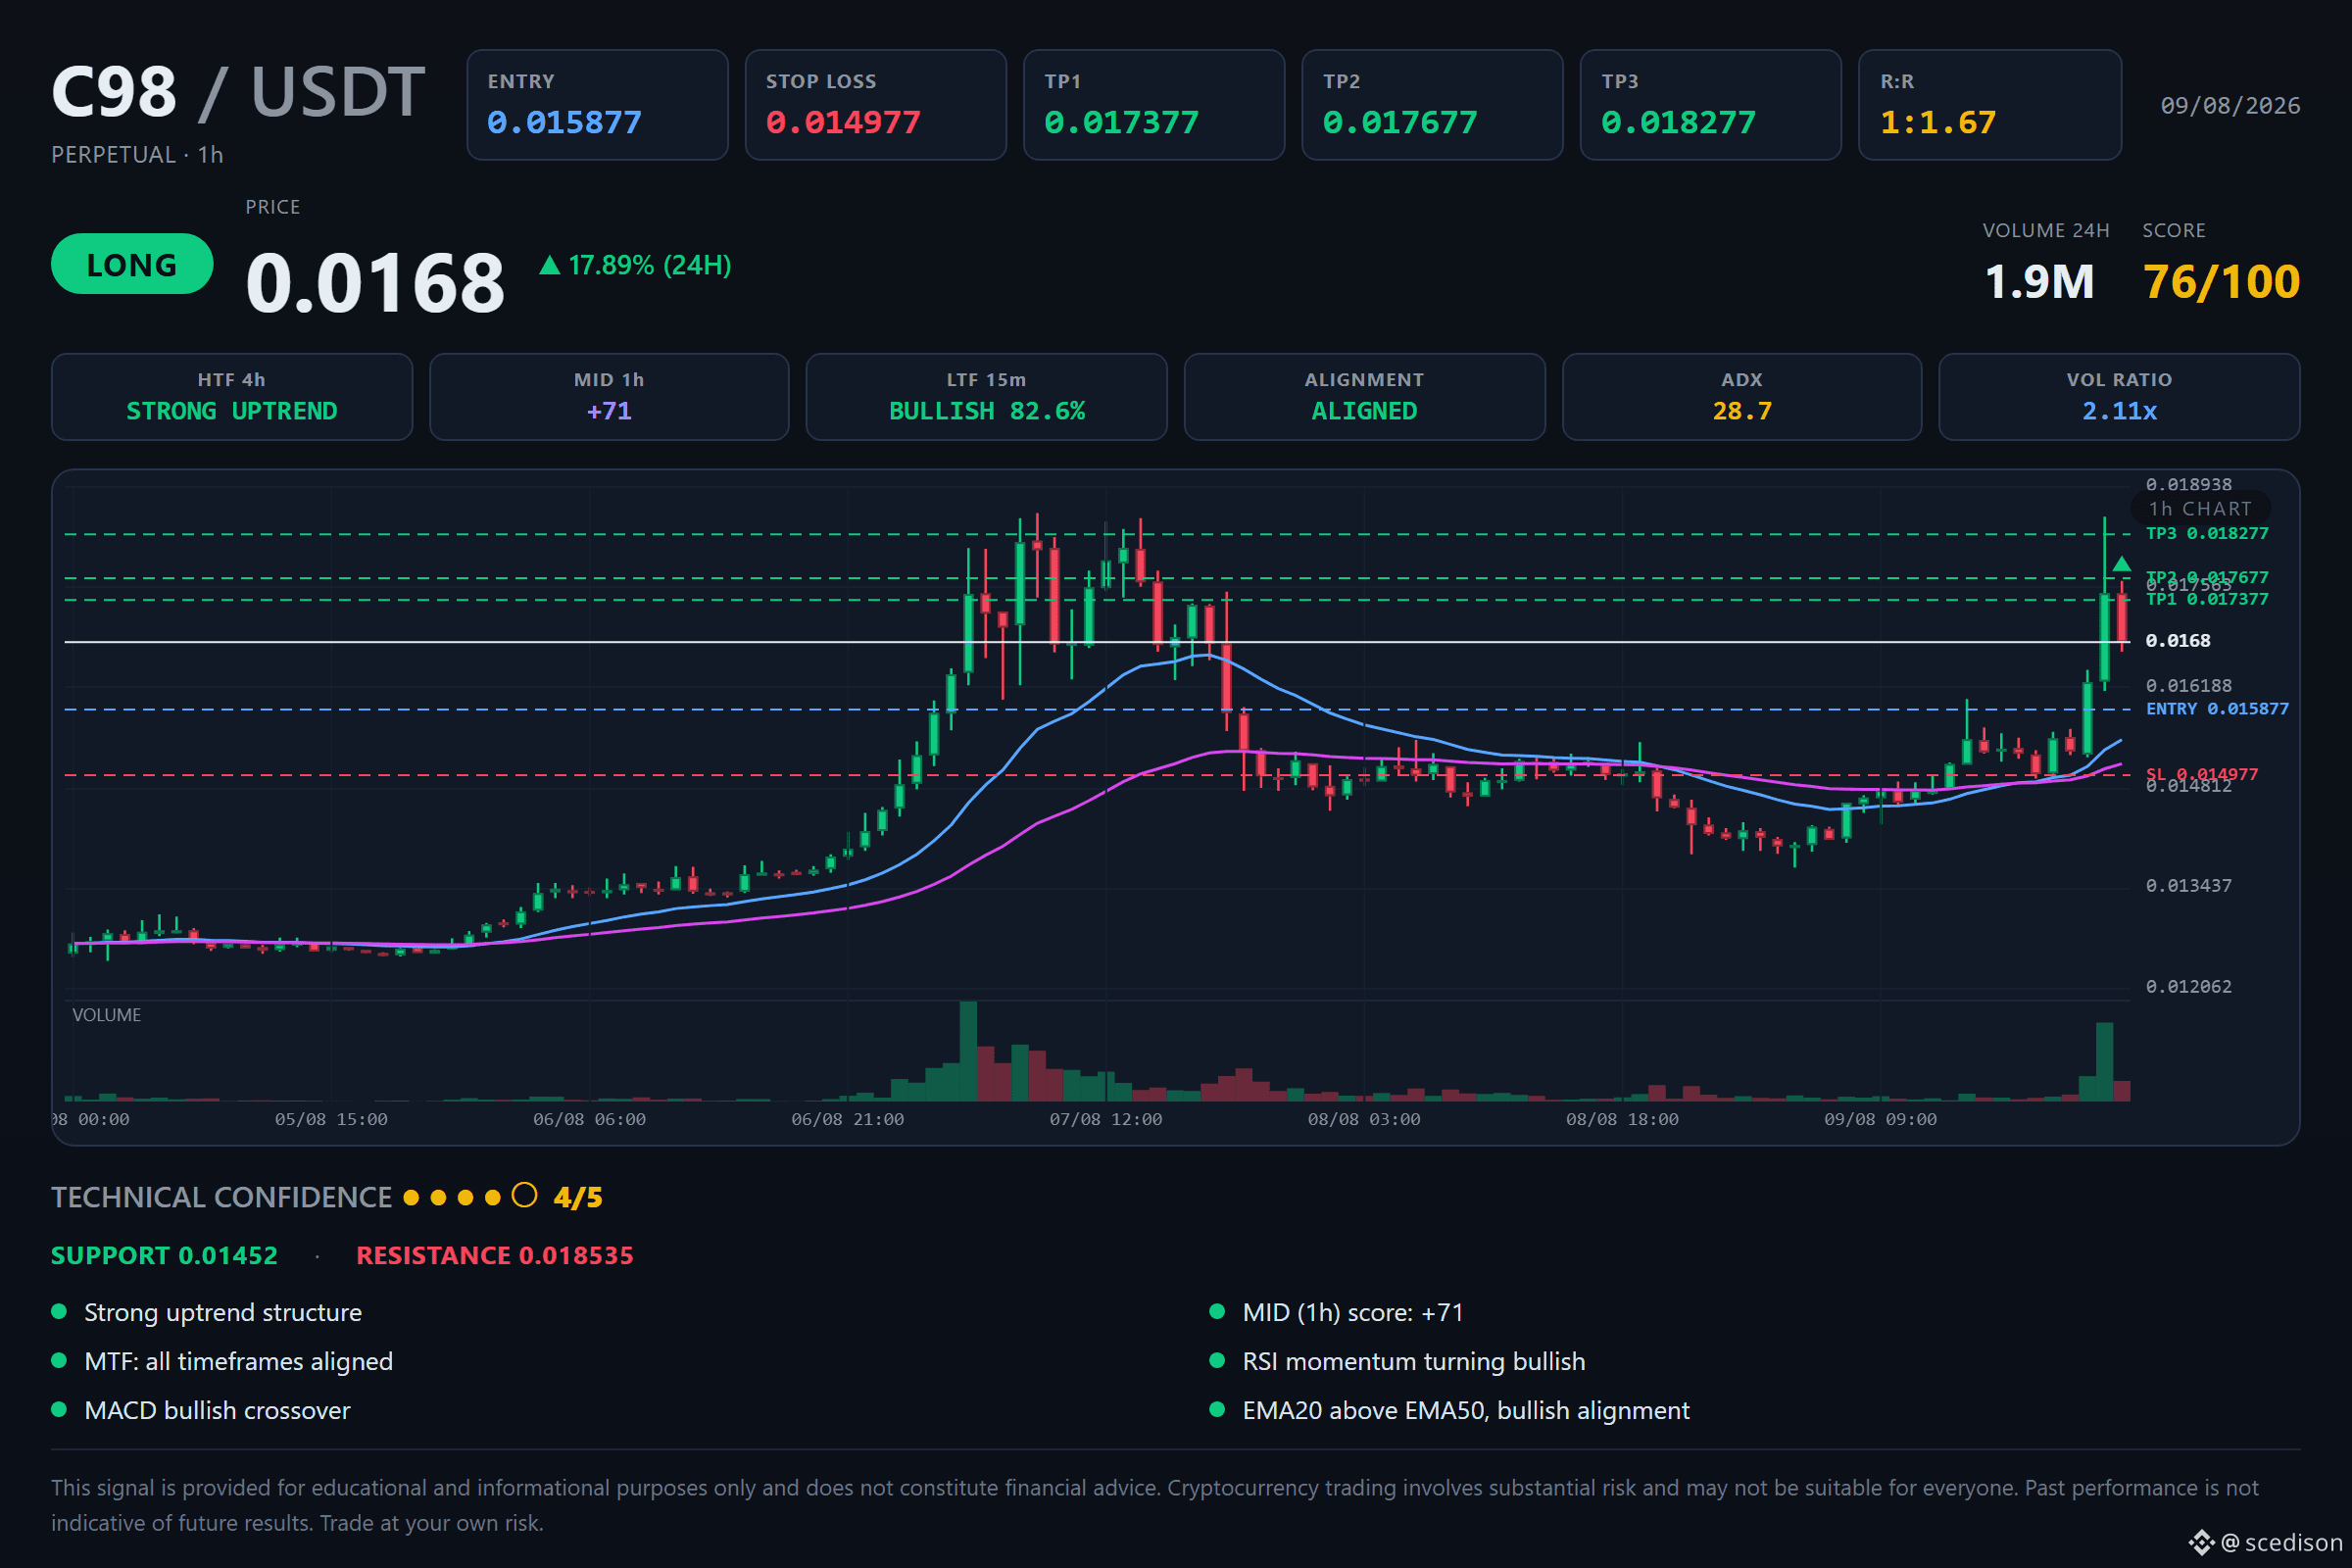Click the R:R card showing 1:1.67
The height and width of the screenshot is (1568, 2352).
[1990, 105]
